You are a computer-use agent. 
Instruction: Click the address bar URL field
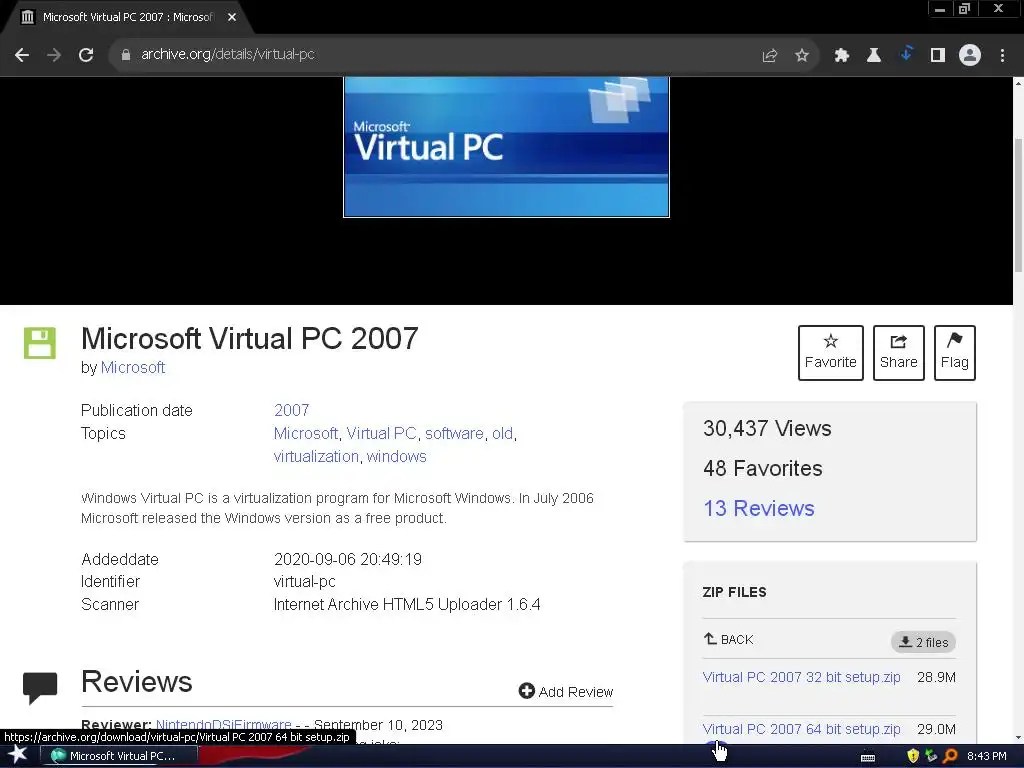click(438, 55)
